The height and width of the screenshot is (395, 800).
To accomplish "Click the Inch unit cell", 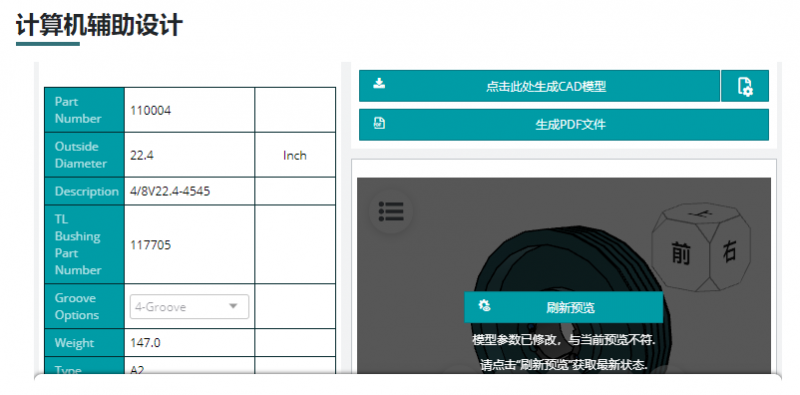I will click(295, 155).
